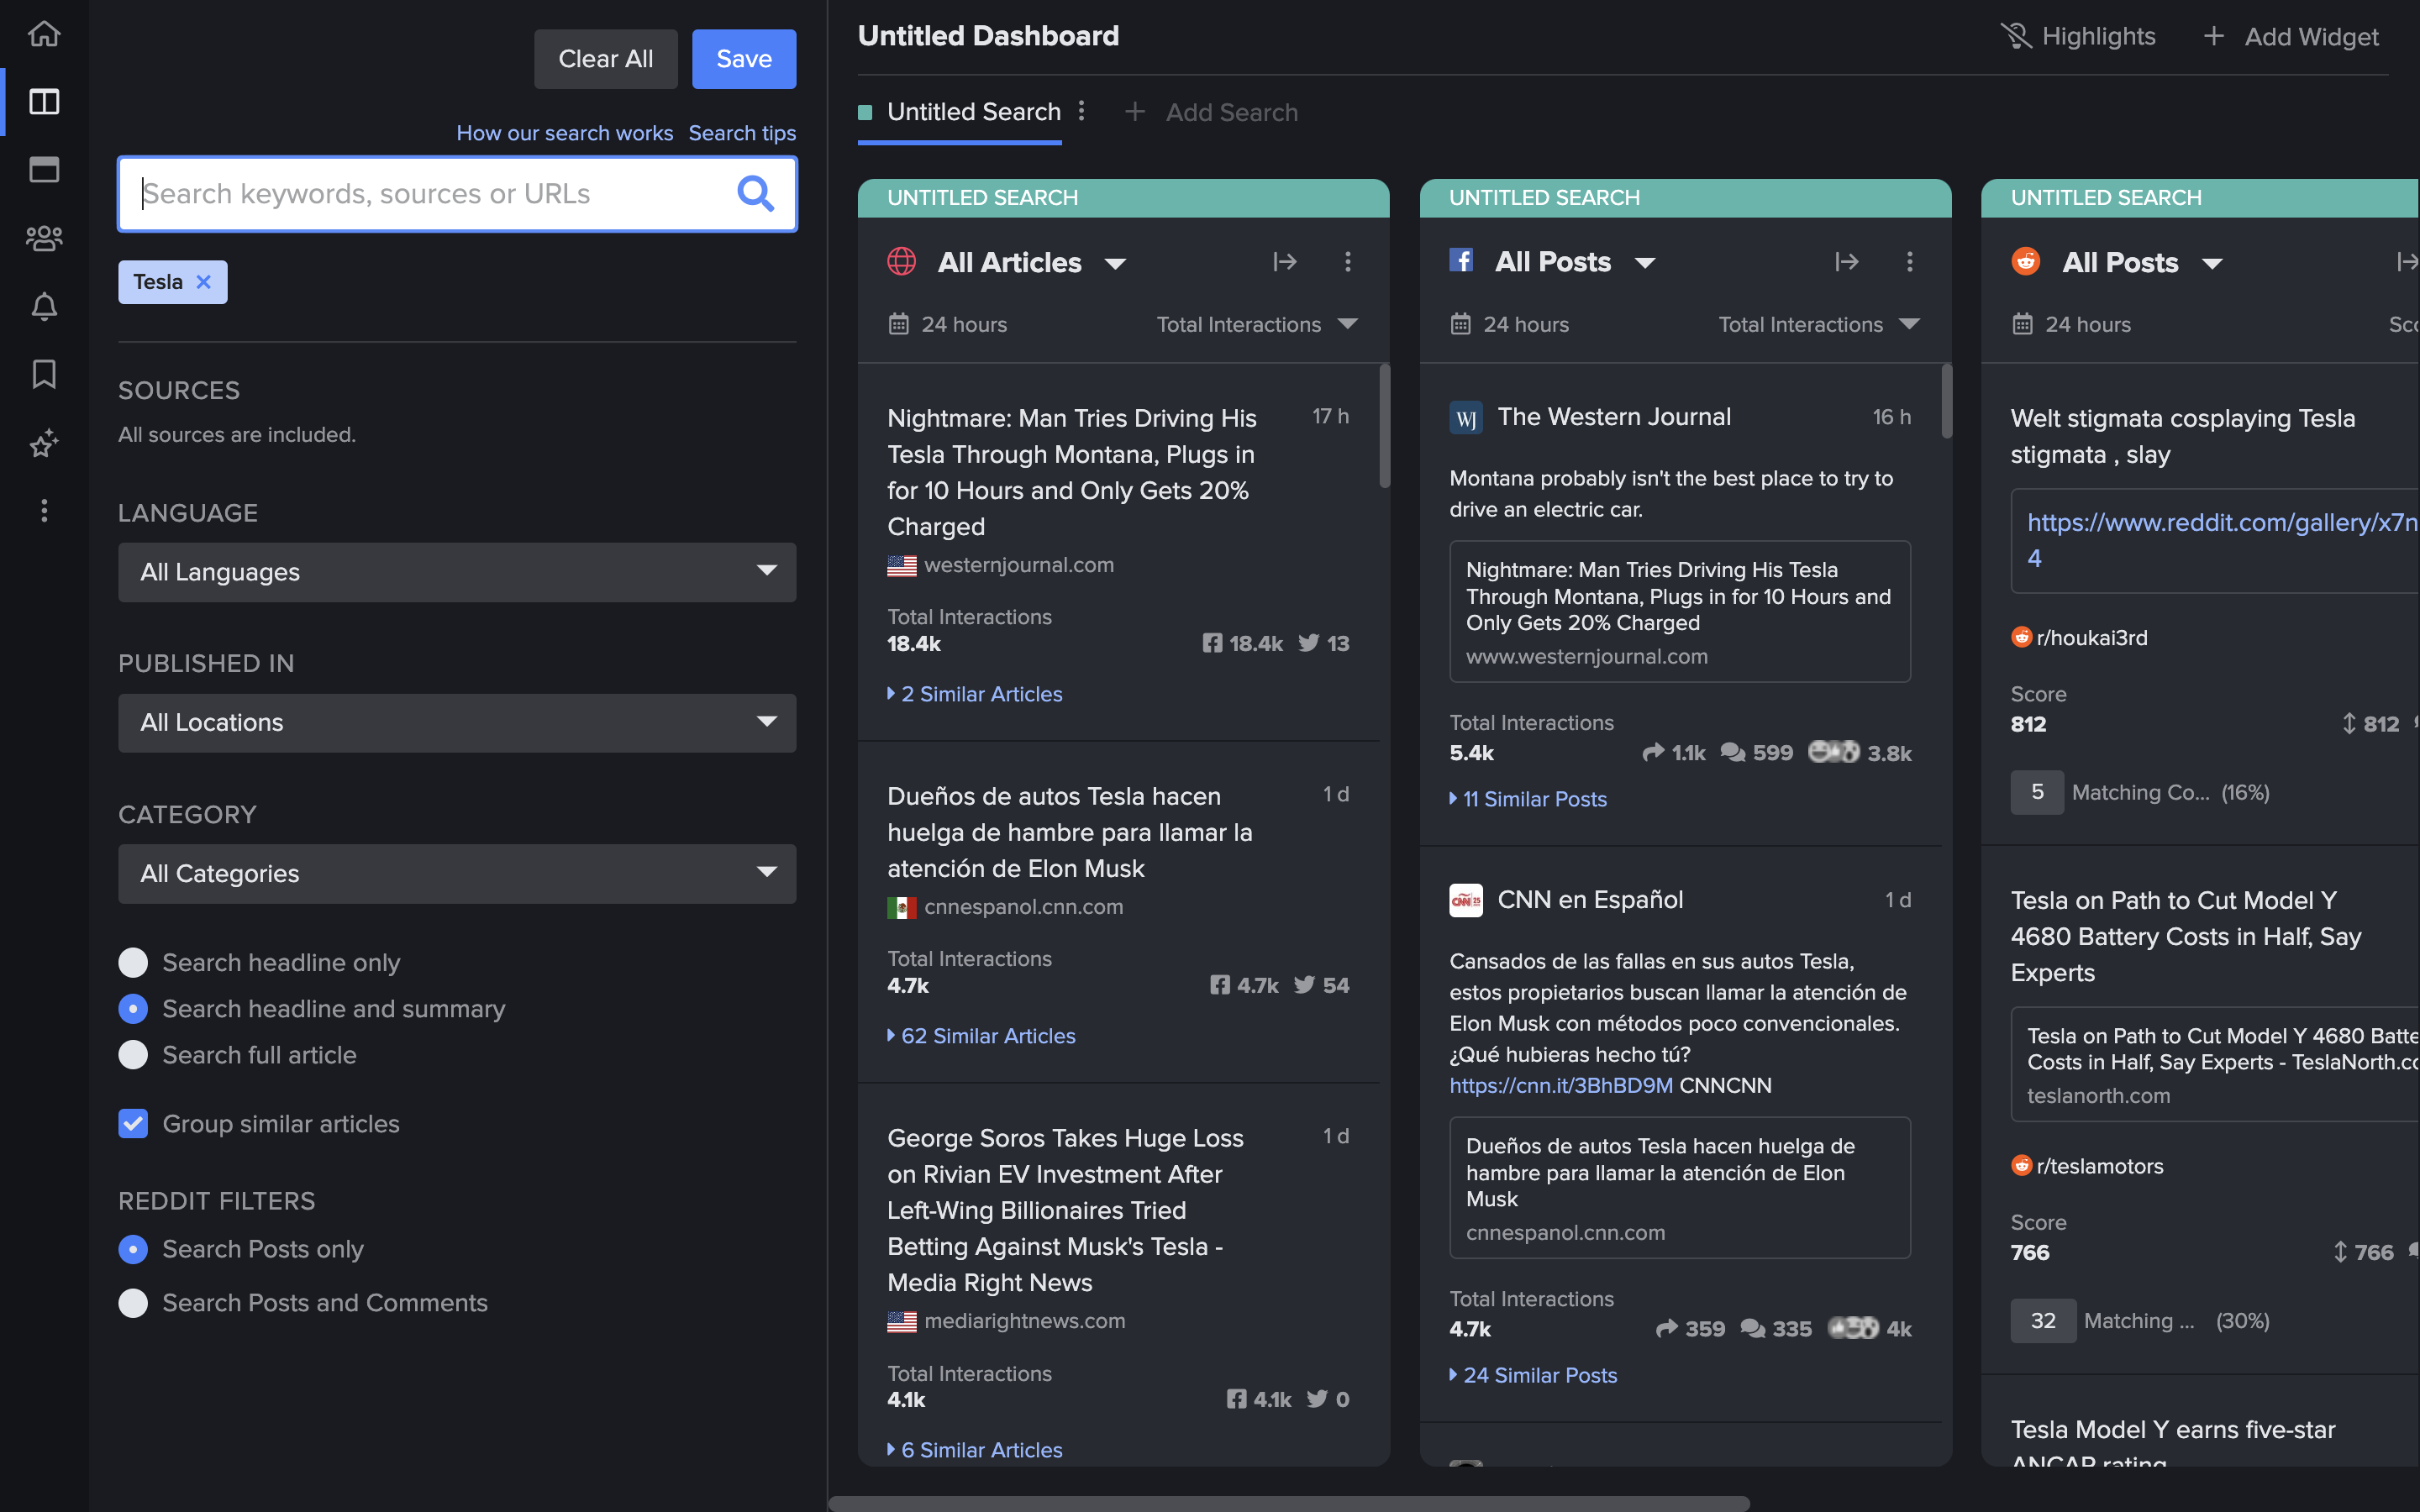The image size is (2420, 1512).
Task: Open the sidebar more options dots
Action: pos(44,511)
